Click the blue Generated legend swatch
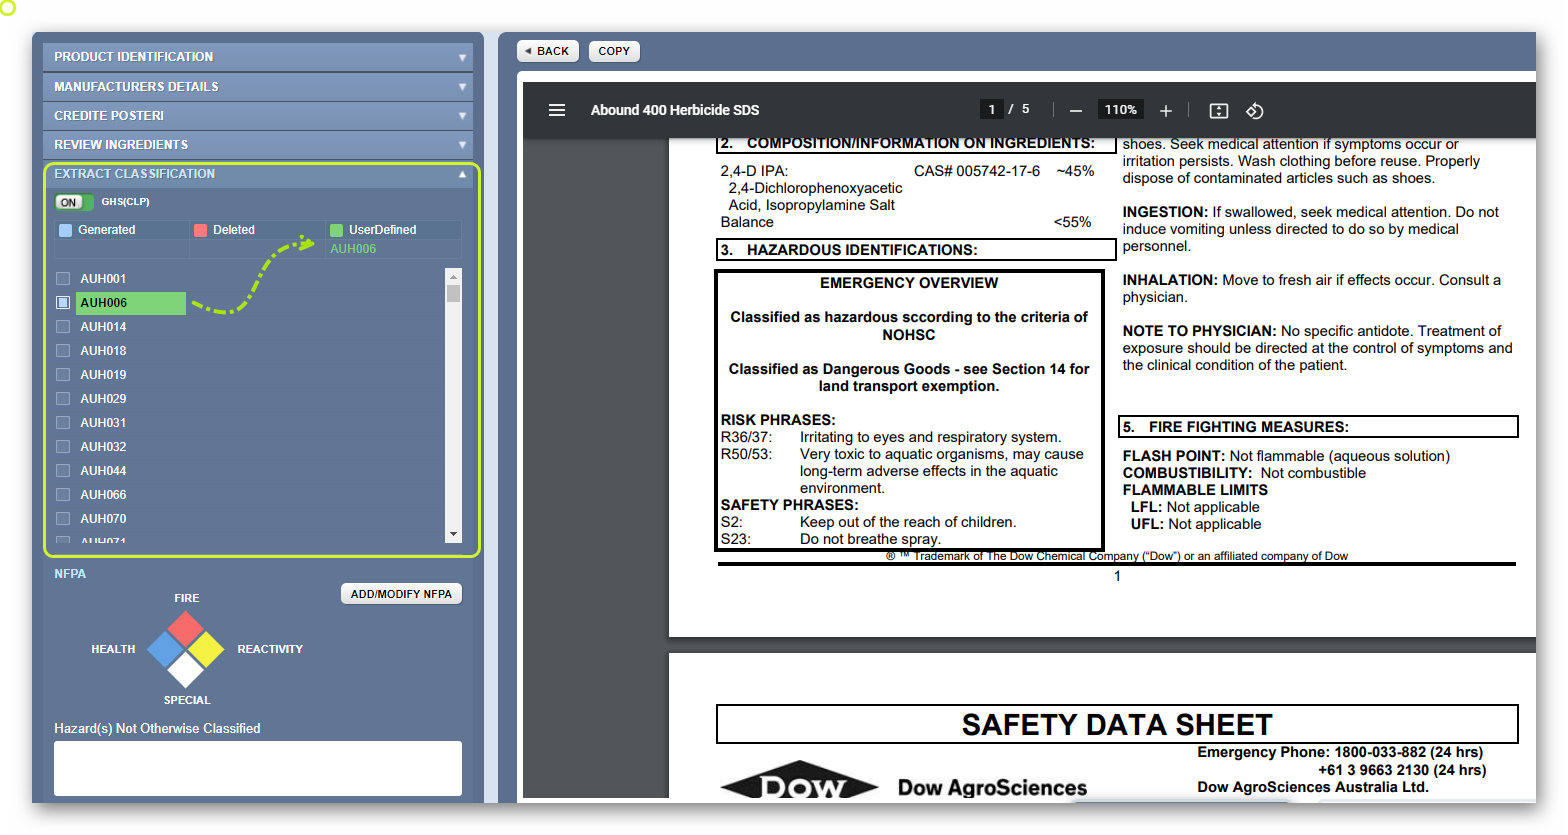This screenshot has height=835, width=1568. click(66, 230)
